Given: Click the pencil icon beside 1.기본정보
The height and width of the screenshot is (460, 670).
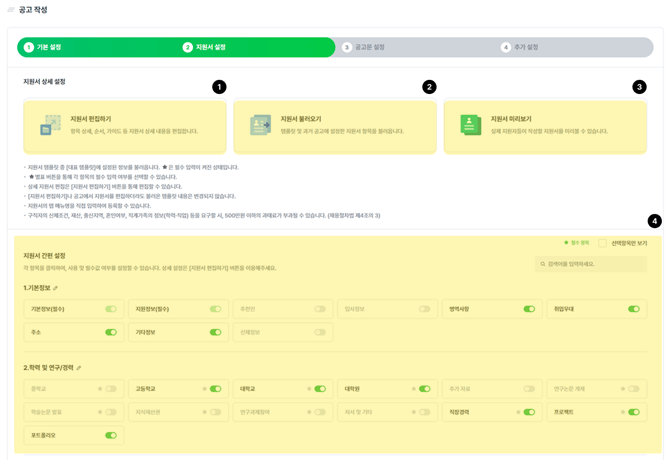Looking at the screenshot, I should [56, 288].
